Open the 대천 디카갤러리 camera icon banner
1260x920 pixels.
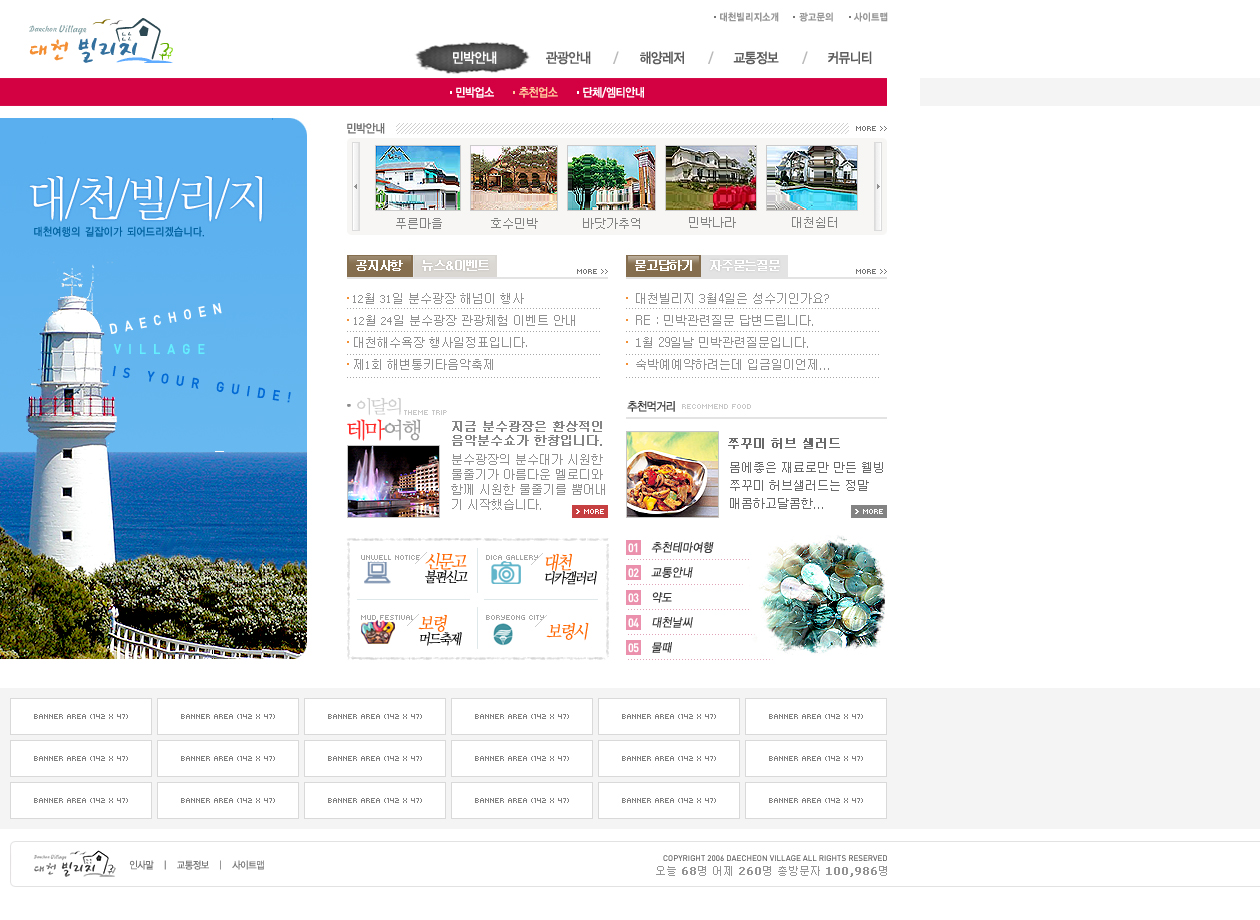[541, 569]
